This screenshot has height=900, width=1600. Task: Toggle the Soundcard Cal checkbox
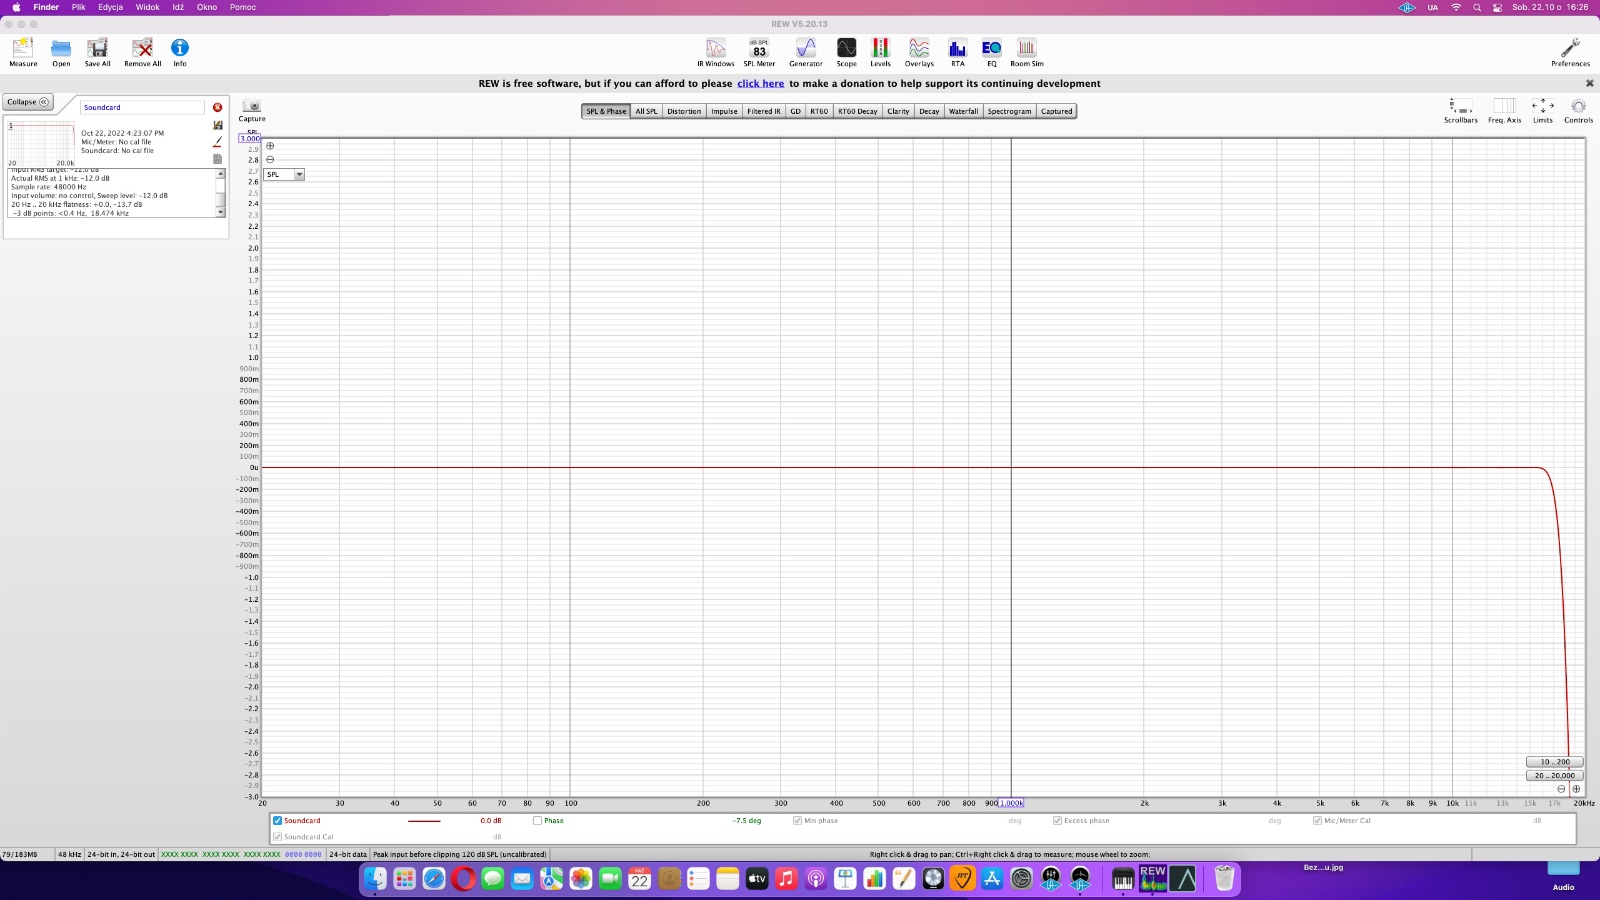click(278, 837)
